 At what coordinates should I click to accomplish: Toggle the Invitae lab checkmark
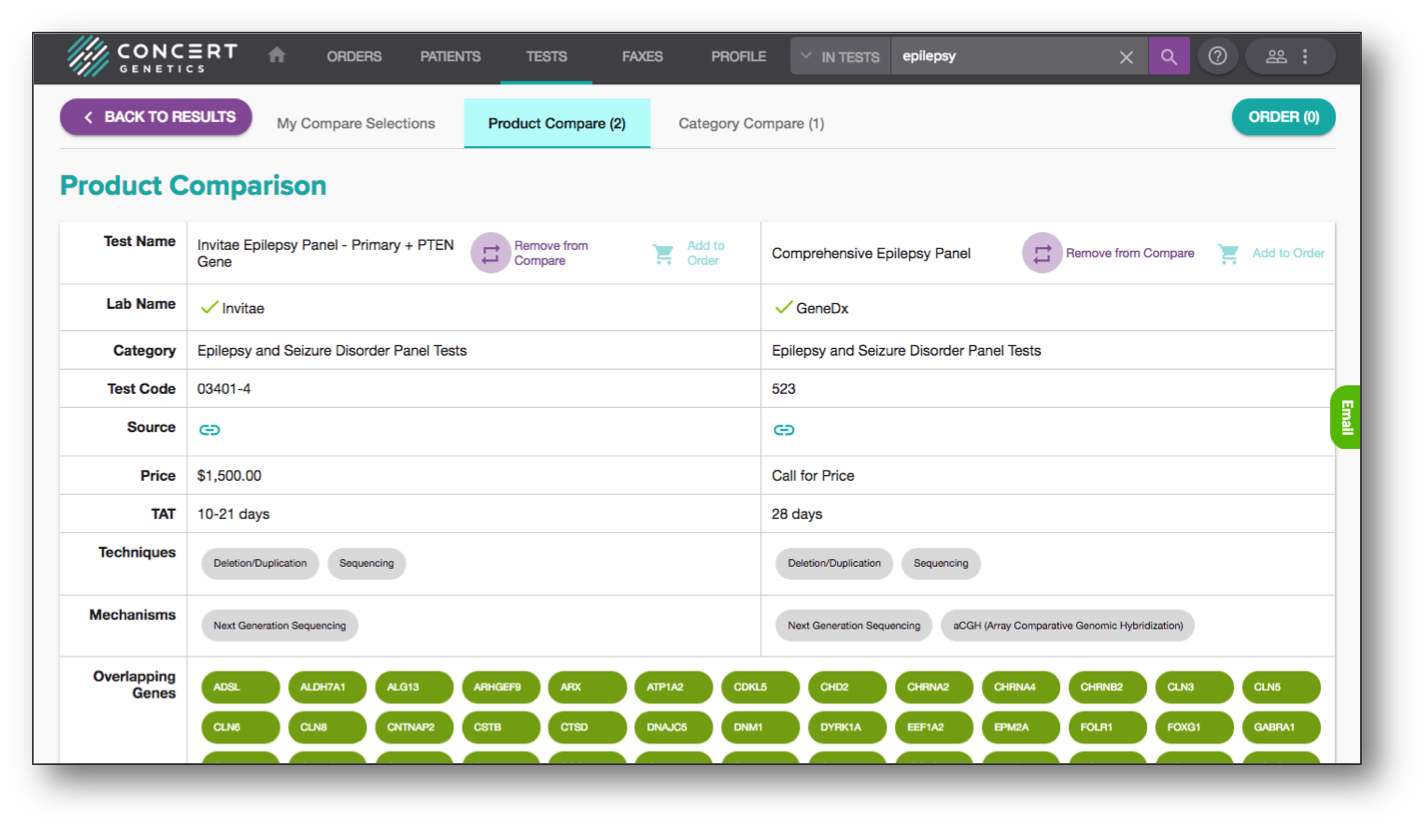coord(209,308)
